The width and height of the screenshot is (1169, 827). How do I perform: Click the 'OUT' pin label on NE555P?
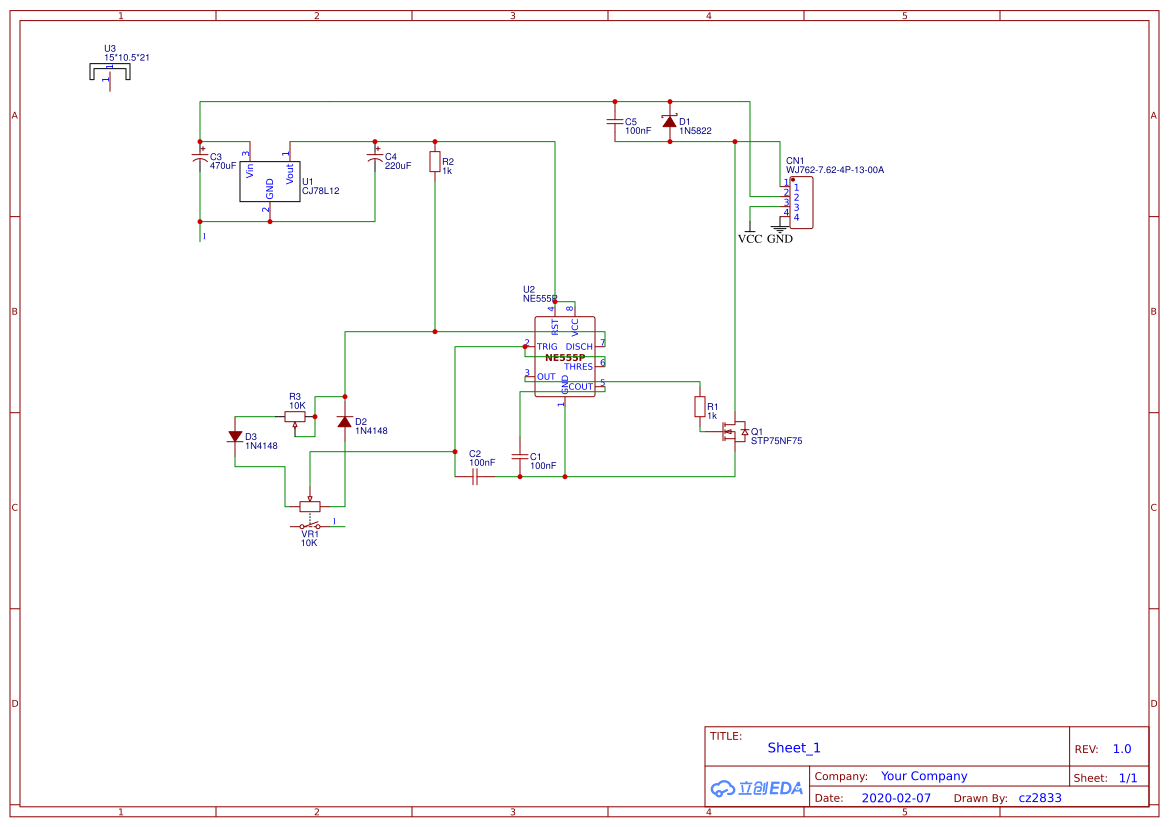[x=546, y=377]
